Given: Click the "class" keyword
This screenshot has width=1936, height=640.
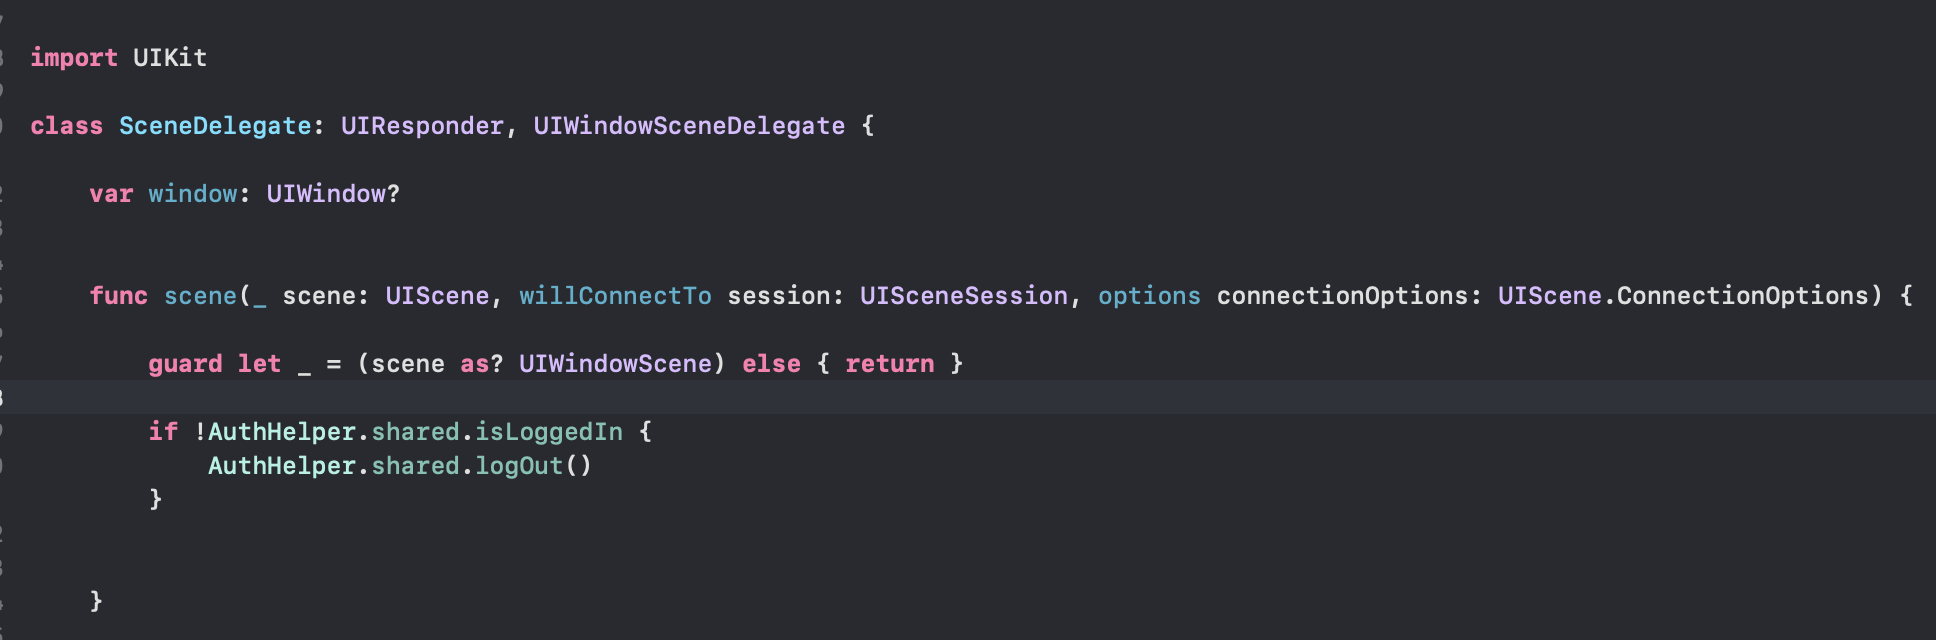Looking at the screenshot, I should [66, 126].
